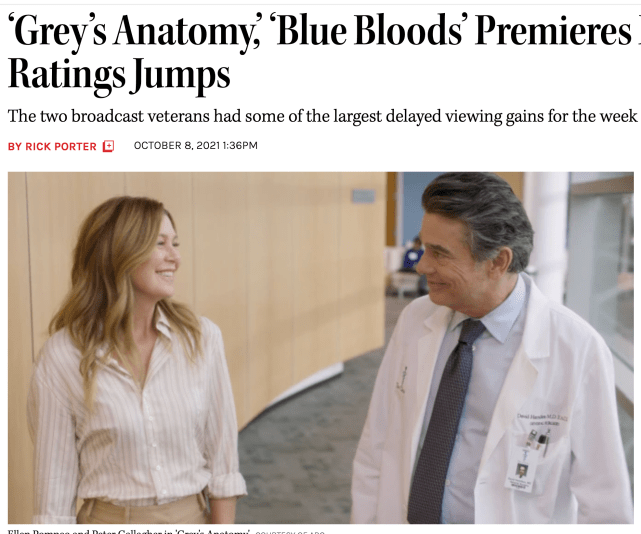Click the photo caption below the image

tap(125, 530)
